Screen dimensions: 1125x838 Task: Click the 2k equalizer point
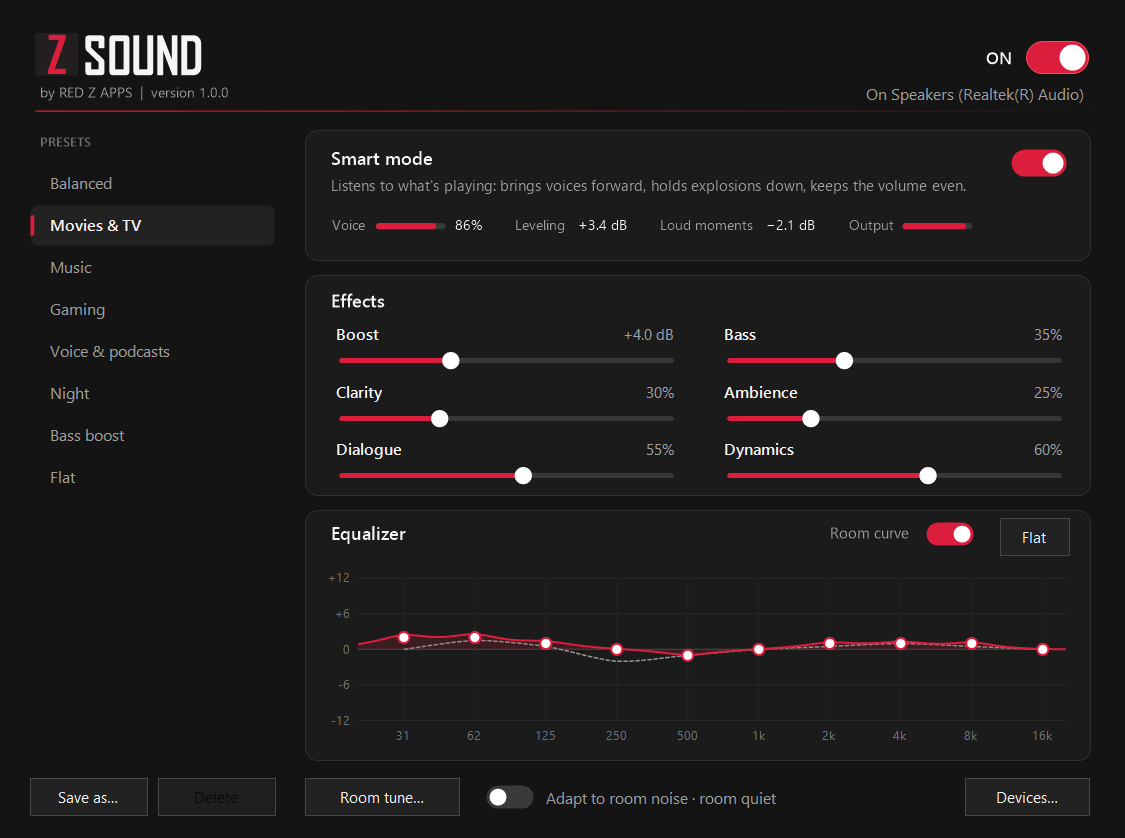coord(829,643)
